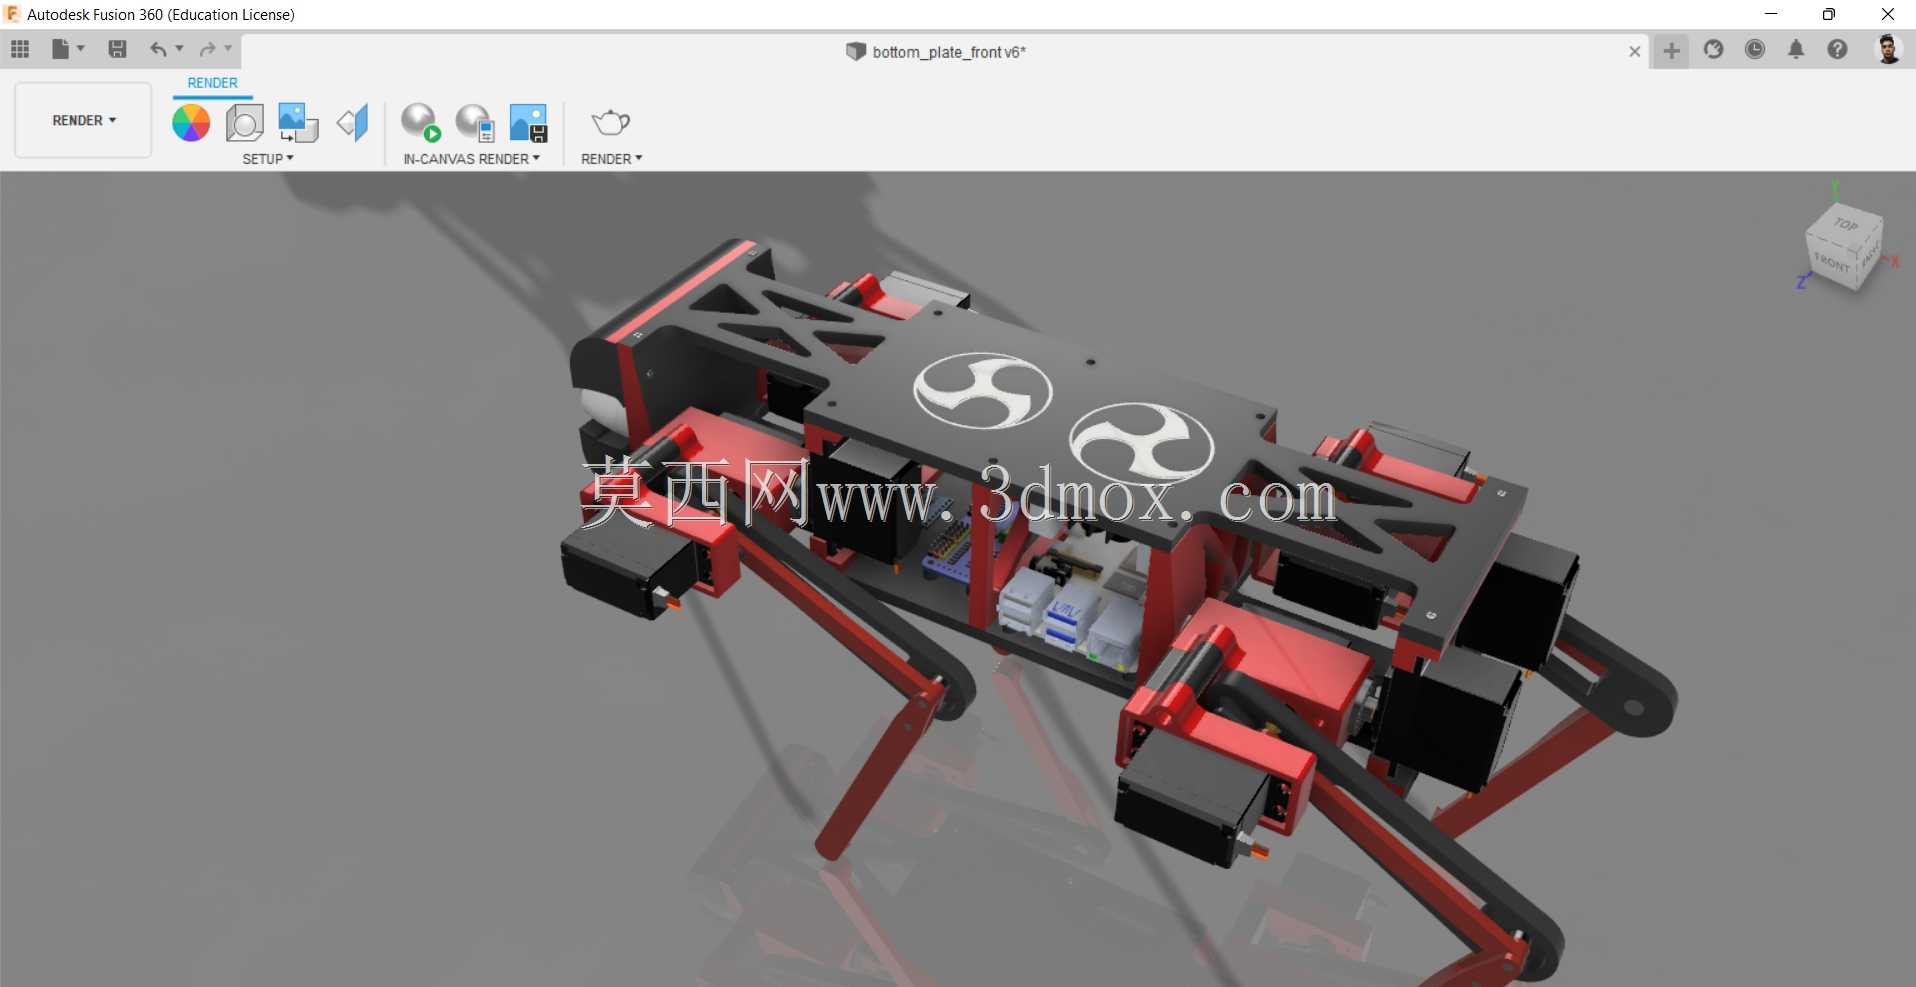Screen dimensions: 1916x987
Task: Capture Image from canvas
Action: click(x=528, y=123)
